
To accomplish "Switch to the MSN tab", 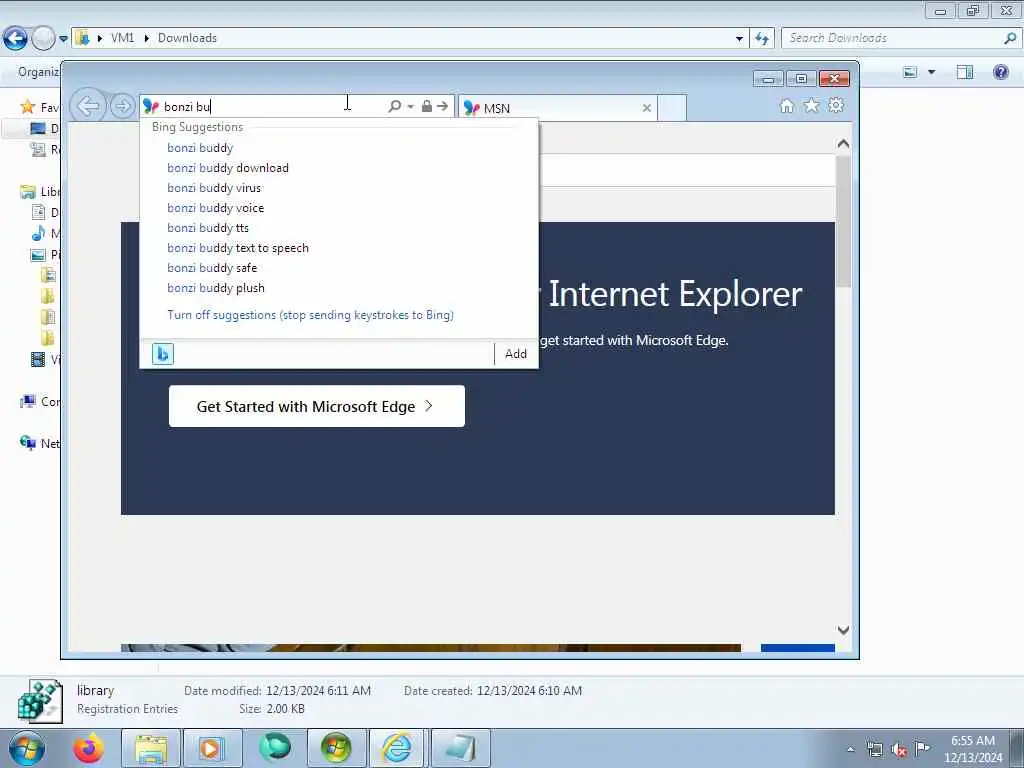I will coord(558,108).
